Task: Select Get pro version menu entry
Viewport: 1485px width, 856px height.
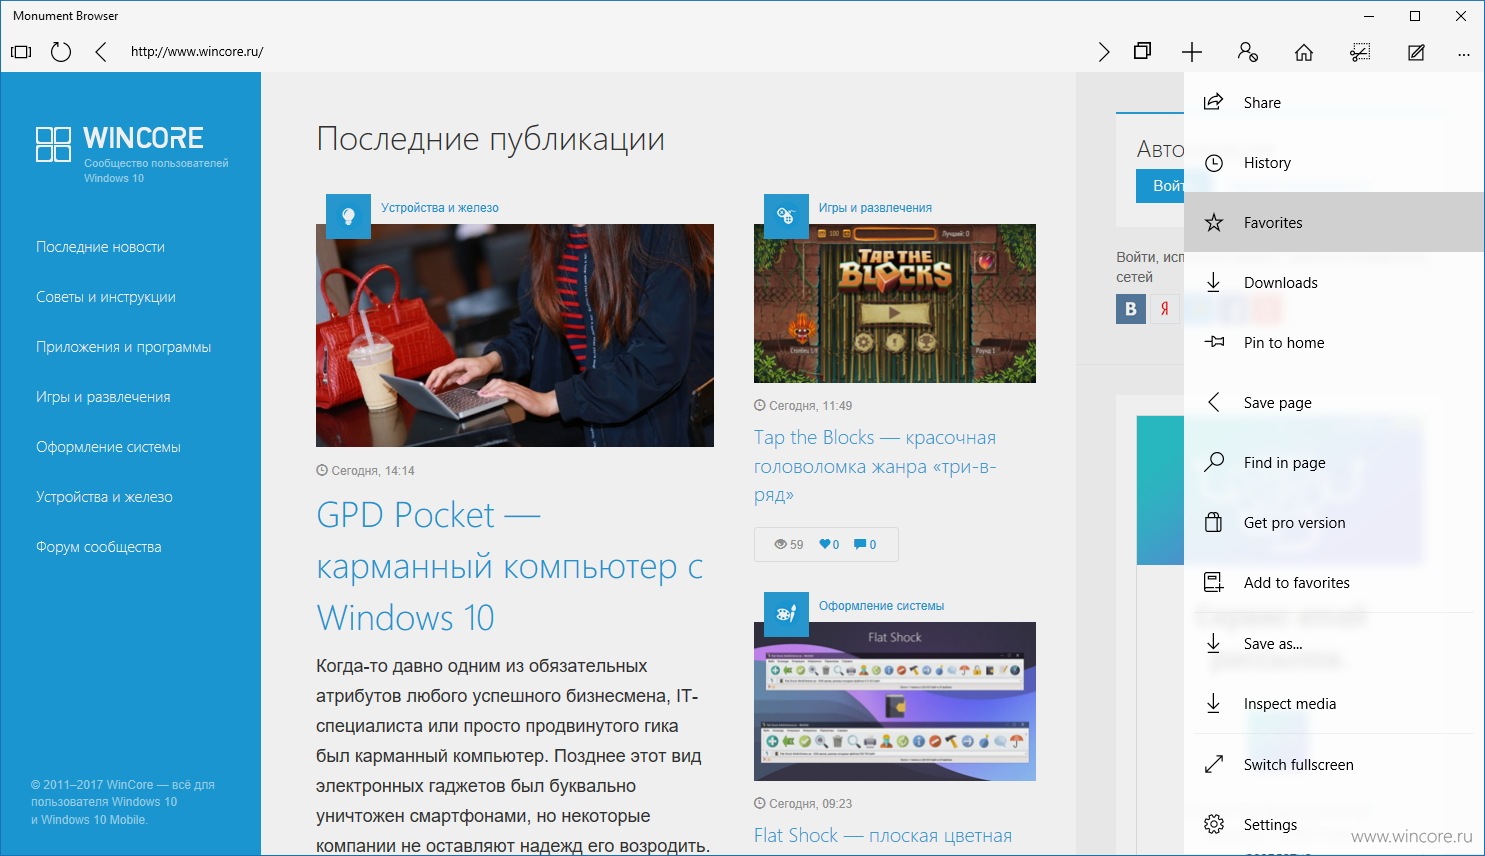Action: pyautogui.click(x=1334, y=522)
